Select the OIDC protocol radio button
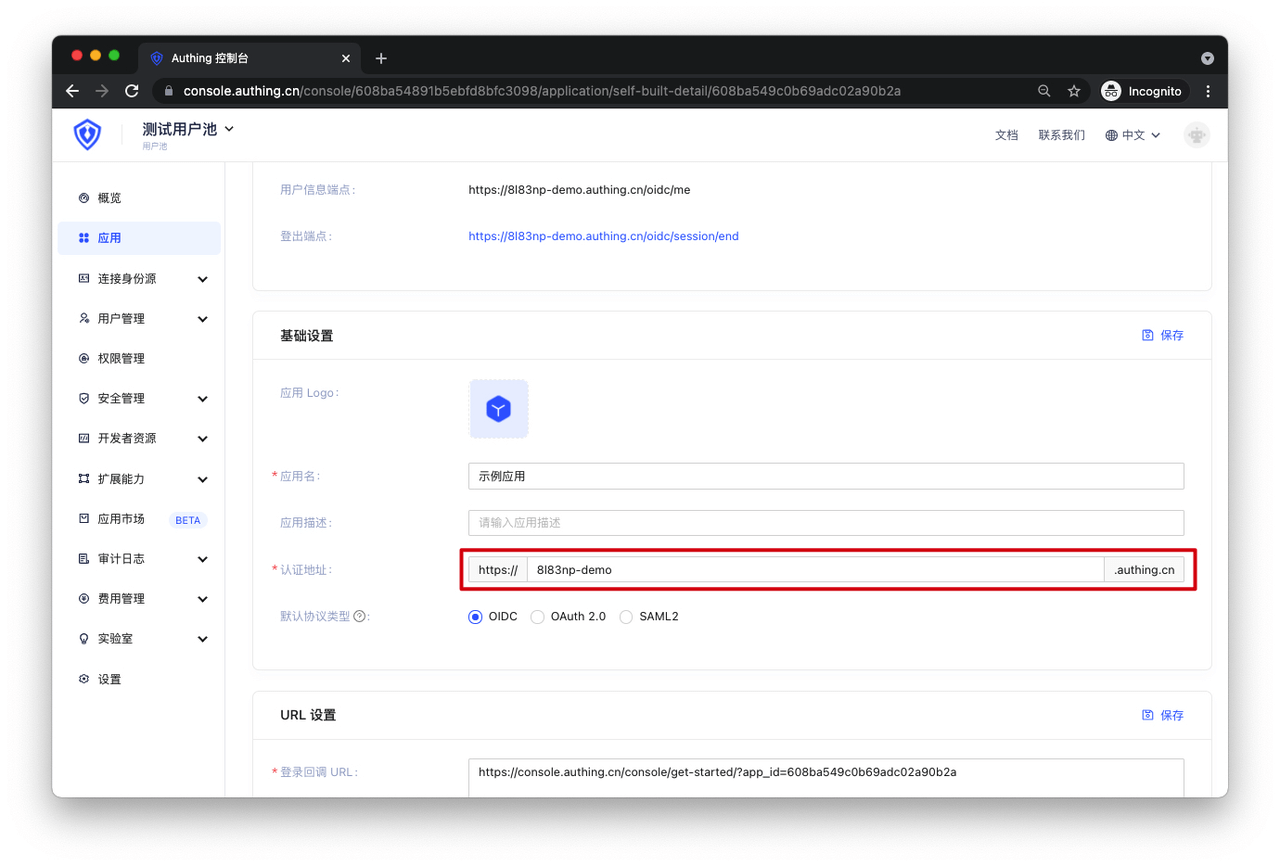1280x866 pixels. 476,617
